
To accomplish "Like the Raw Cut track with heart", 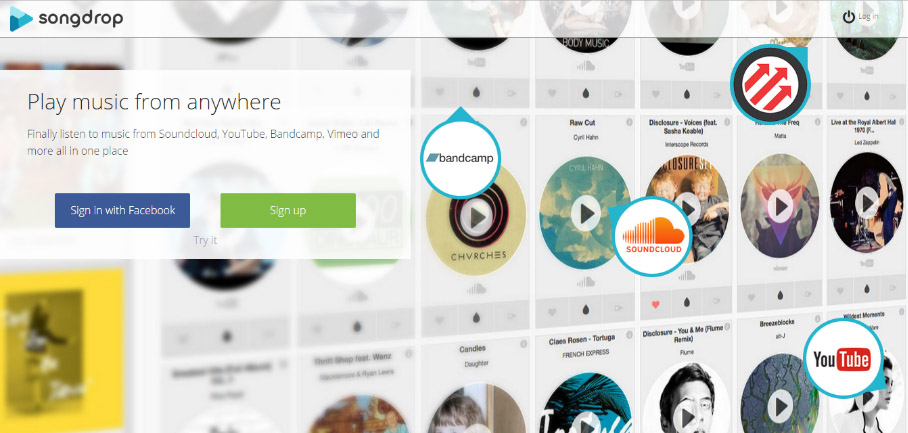I will point(552,312).
